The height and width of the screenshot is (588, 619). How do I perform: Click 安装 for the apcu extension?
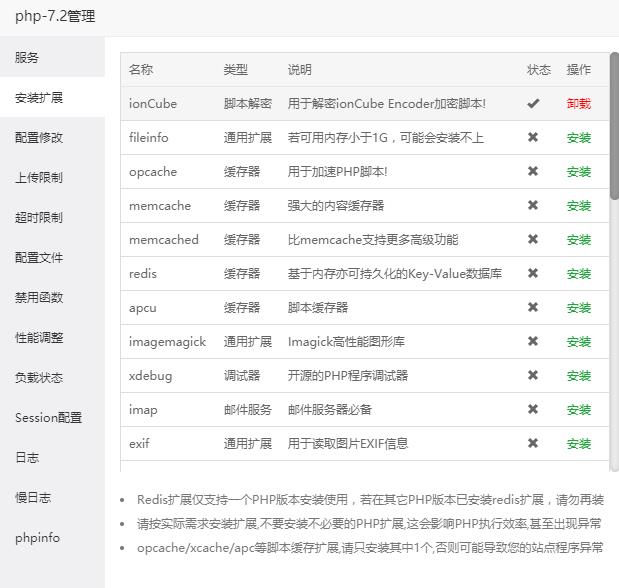[579, 308]
